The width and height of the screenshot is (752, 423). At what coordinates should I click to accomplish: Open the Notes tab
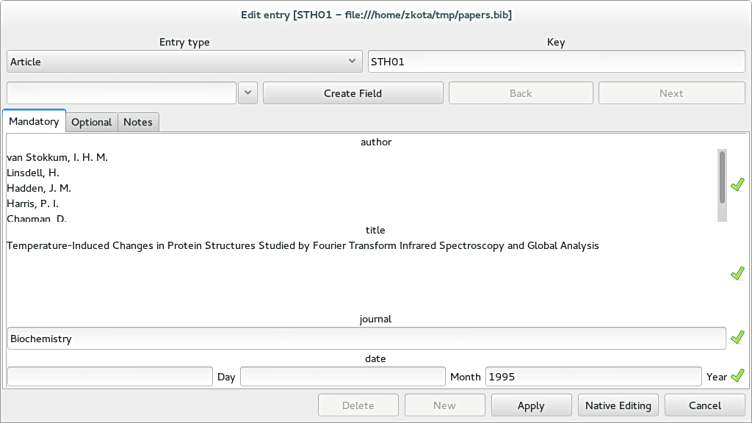click(138, 122)
